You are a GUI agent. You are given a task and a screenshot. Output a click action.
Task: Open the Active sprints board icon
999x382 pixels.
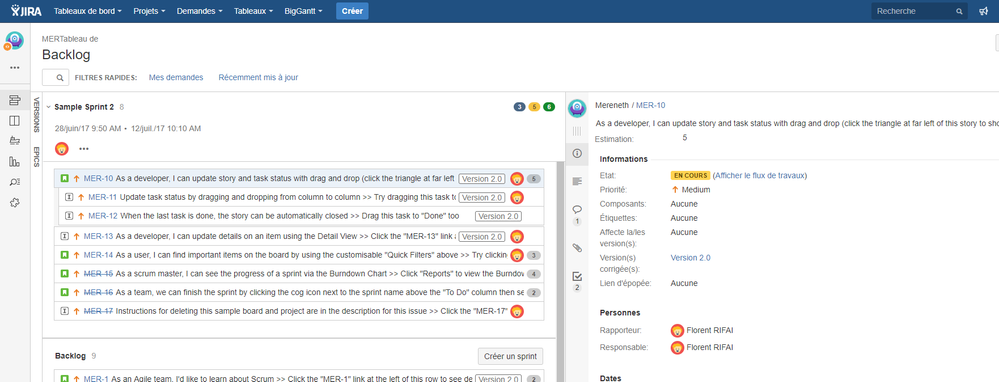pyautogui.click(x=15, y=121)
